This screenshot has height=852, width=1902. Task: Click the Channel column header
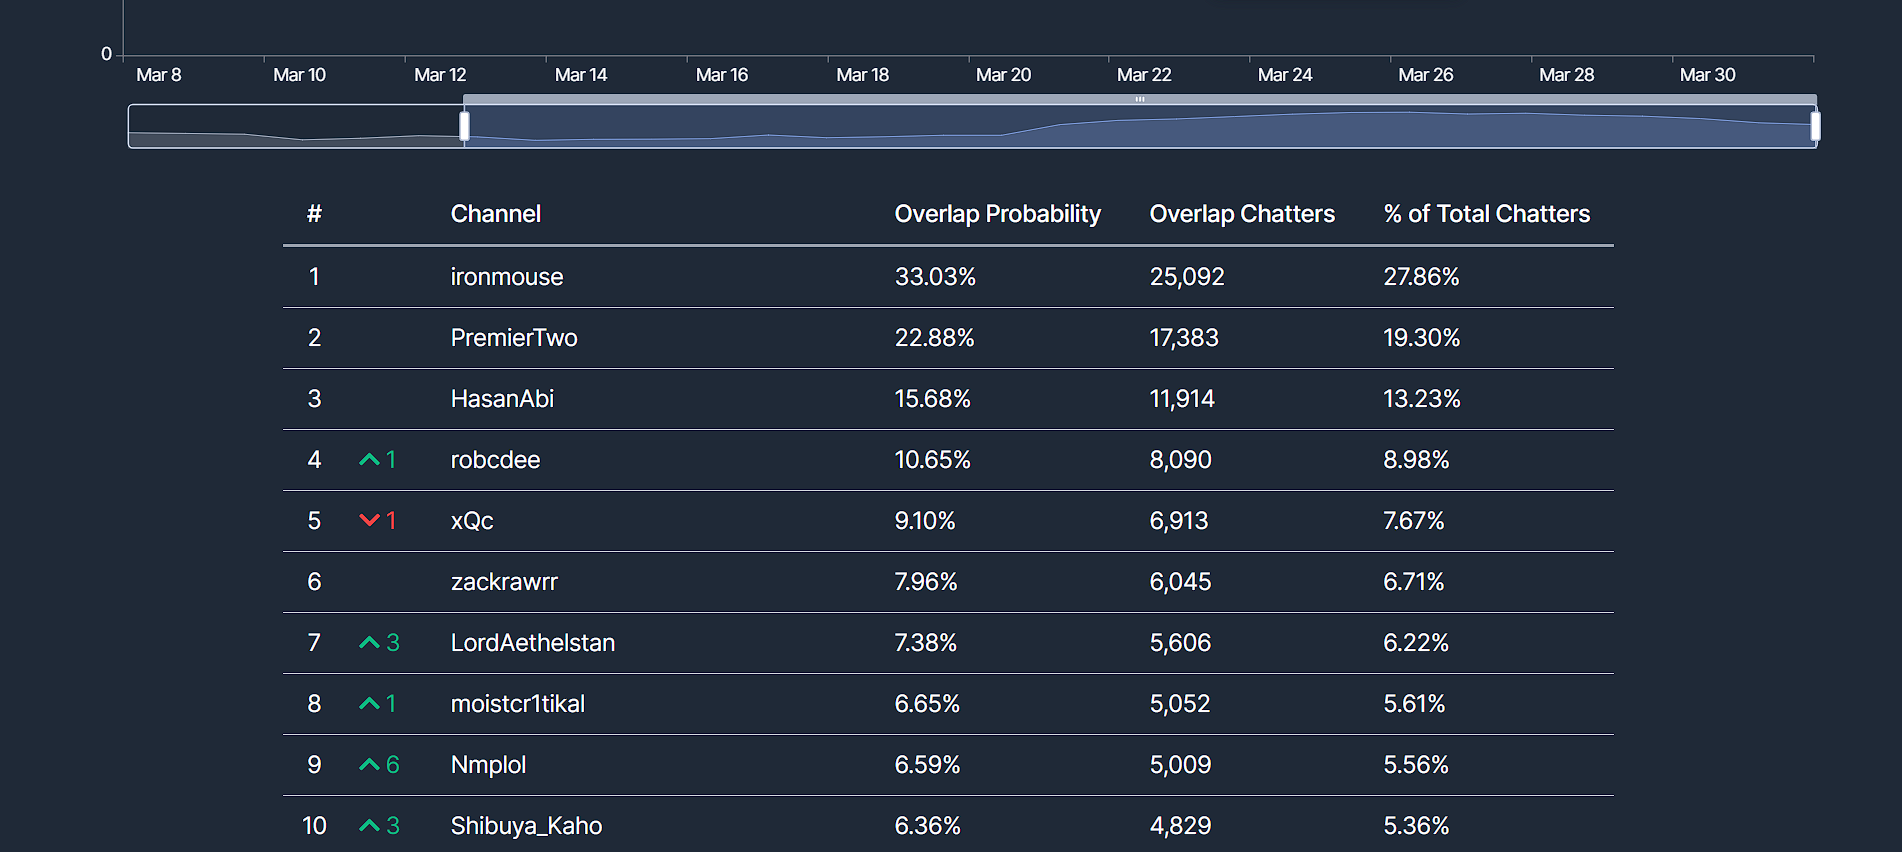pos(495,214)
